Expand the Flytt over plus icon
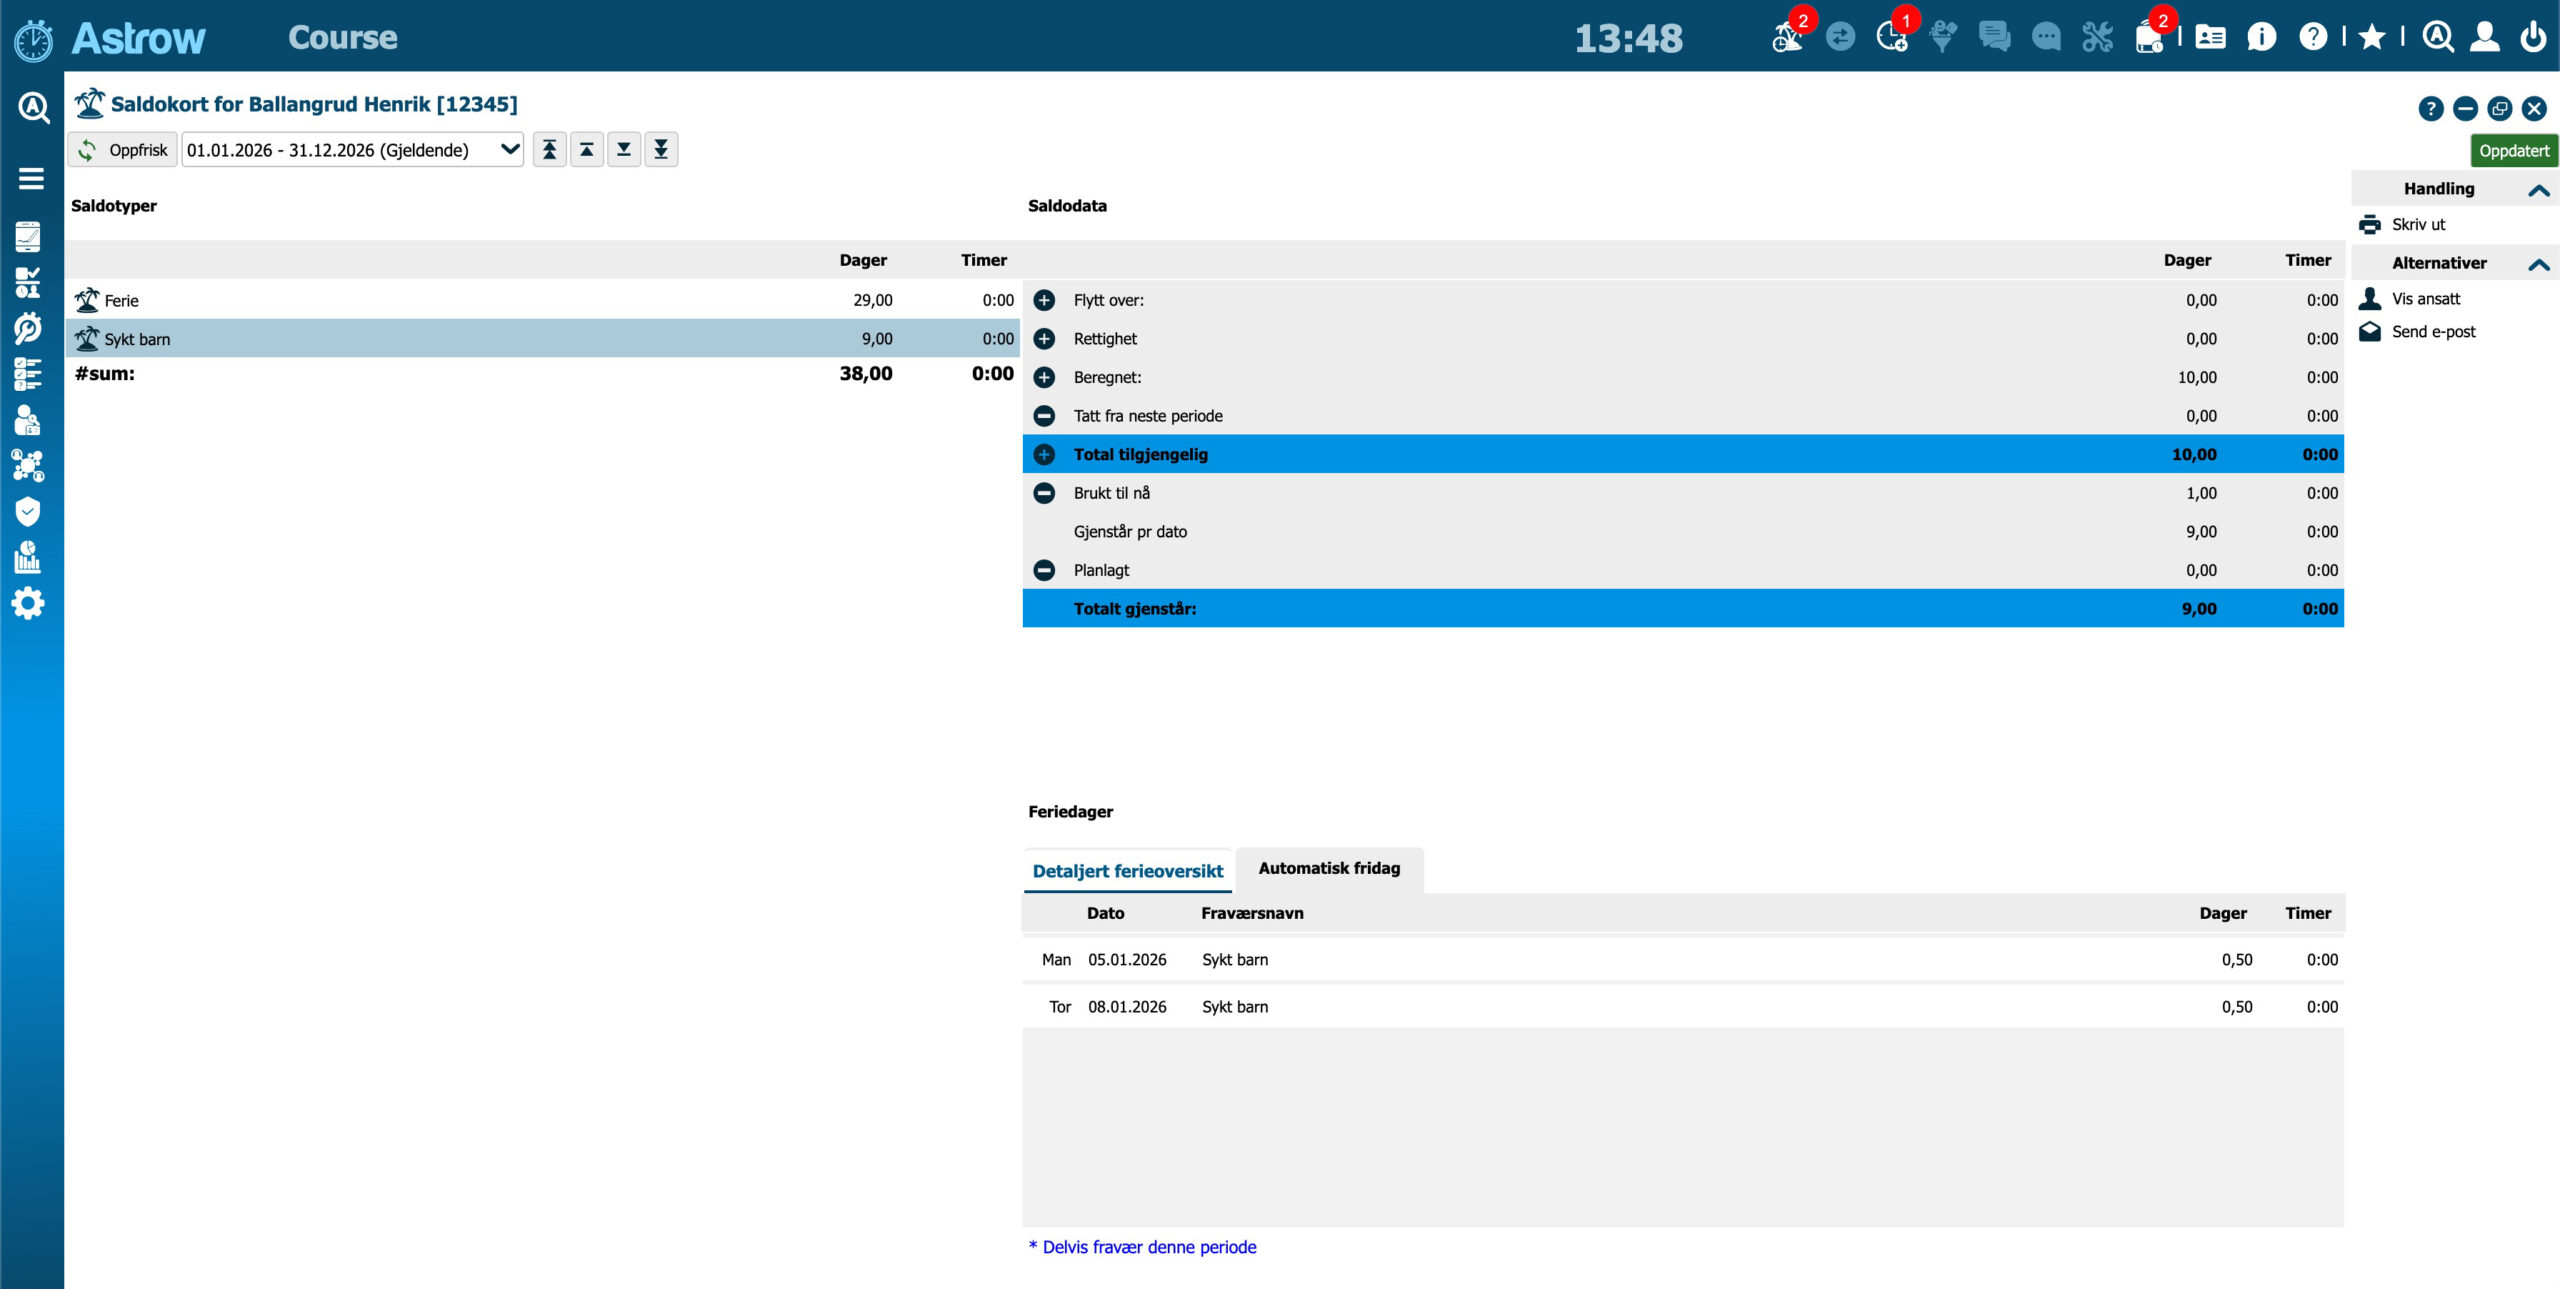2560x1289 pixels. (x=1044, y=300)
